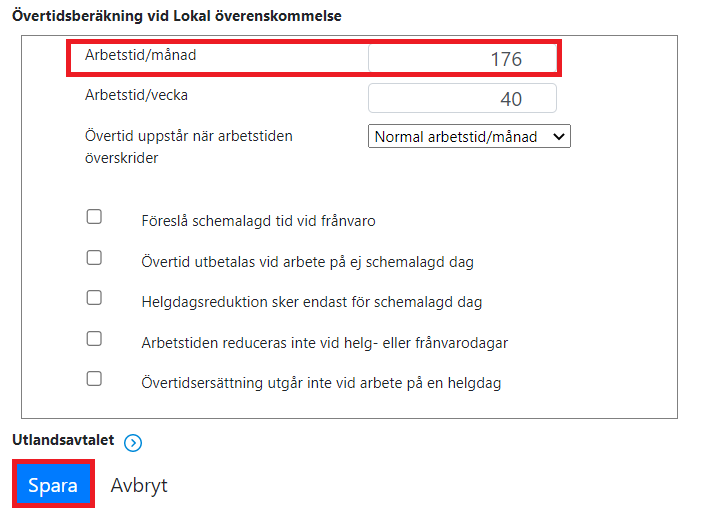Click the Övertidsersättning utgår inte label text
The height and width of the screenshot is (525, 719).
click(x=321, y=383)
